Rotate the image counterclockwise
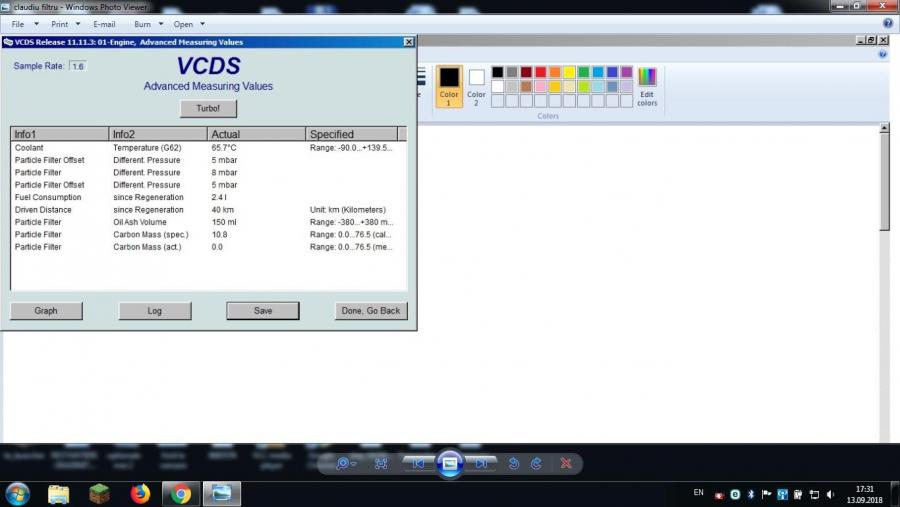 [x=514, y=463]
